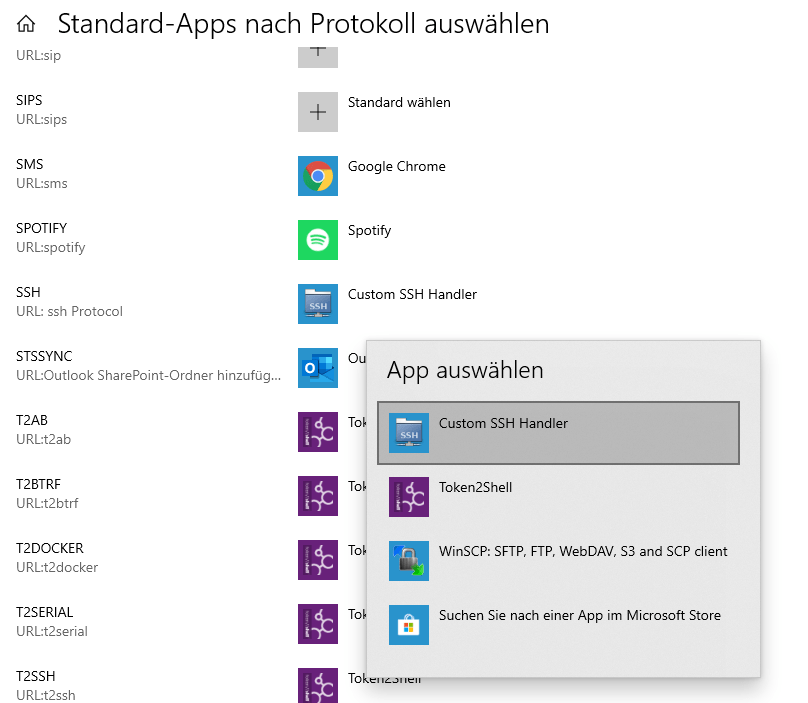808x703 pixels.
Task: Click T2BTRF protocol name
Action: click(x=38, y=484)
